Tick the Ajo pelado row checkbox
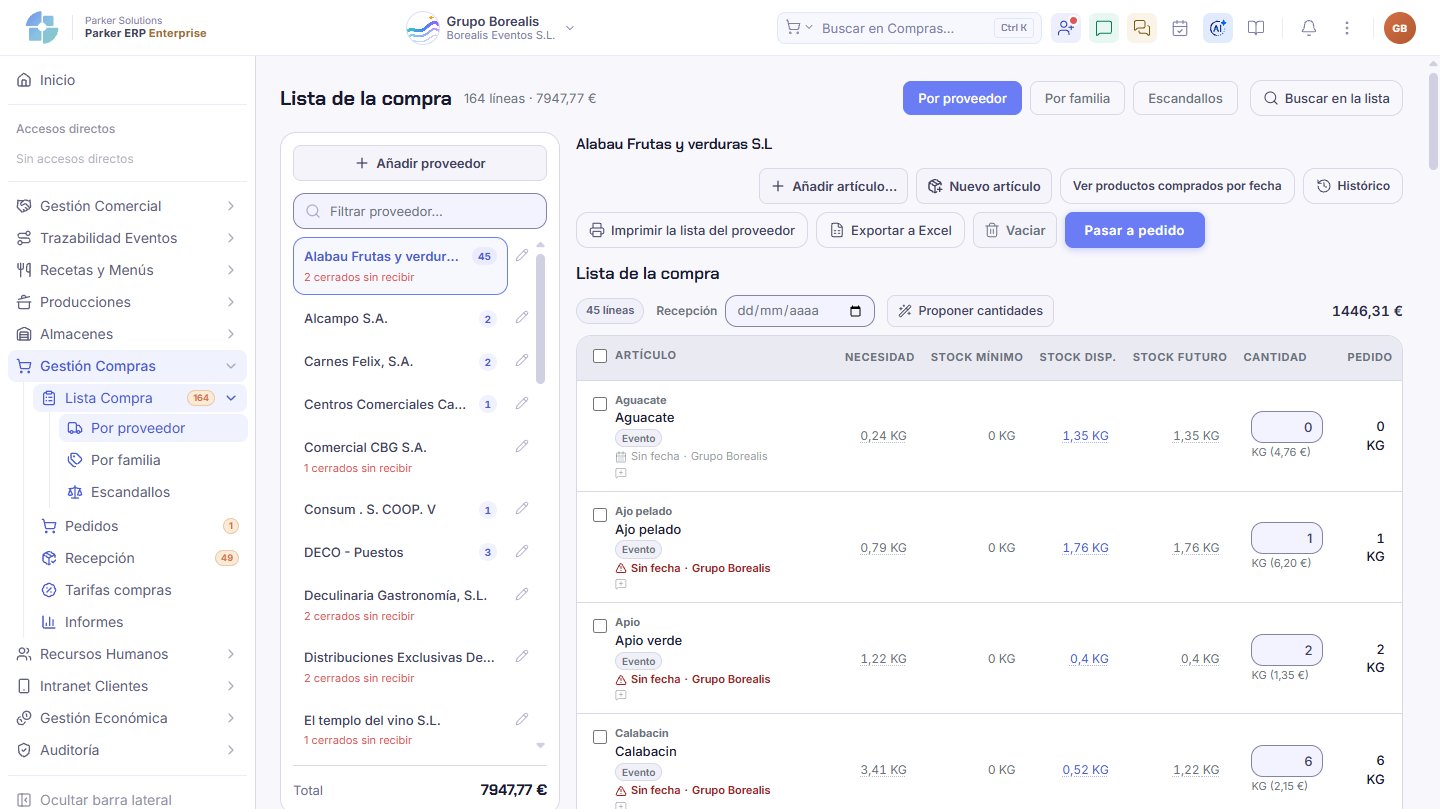The height and width of the screenshot is (809, 1440). pyautogui.click(x=600, y=515)
